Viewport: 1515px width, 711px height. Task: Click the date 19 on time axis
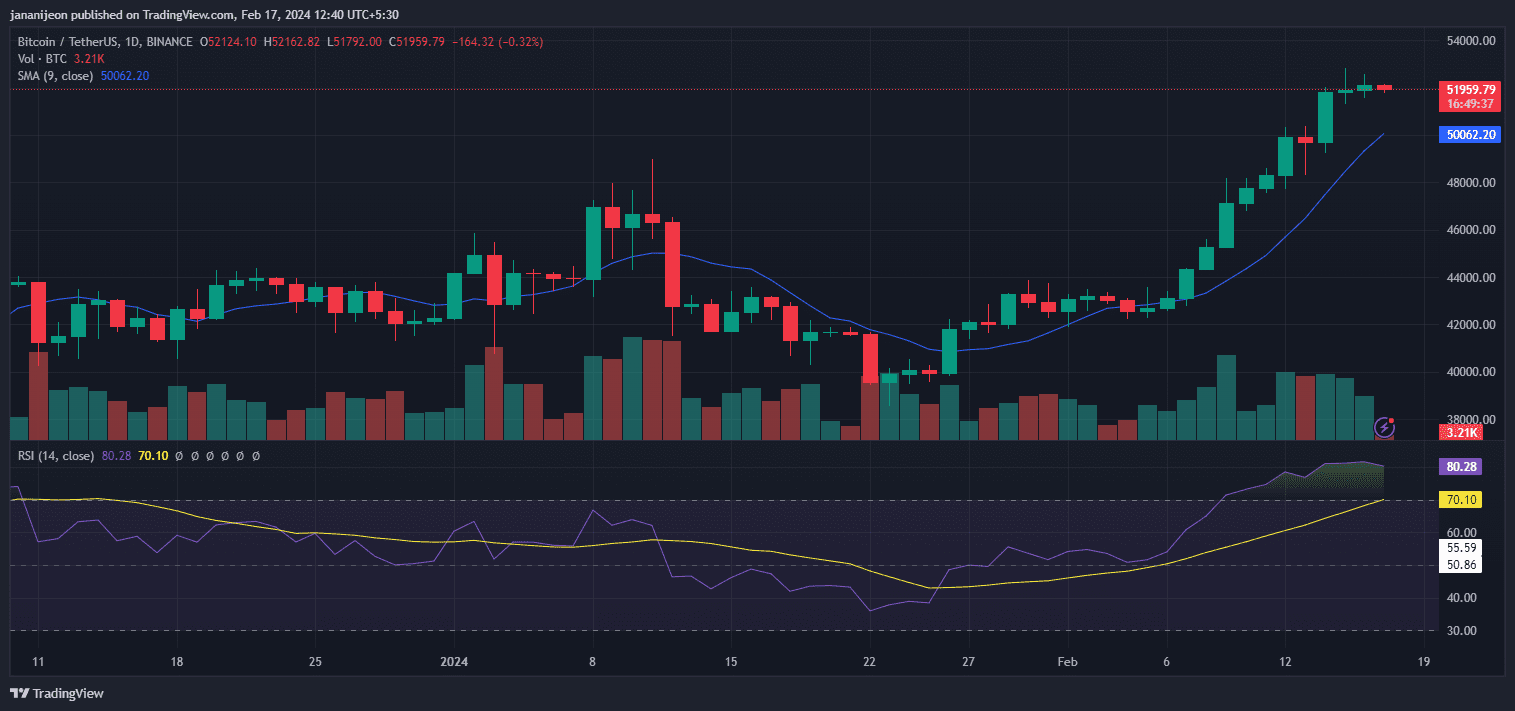click(1423, 662)
